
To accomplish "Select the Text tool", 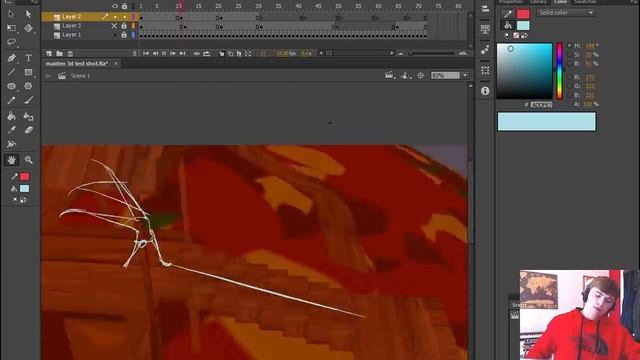I will tap(28, 58).
